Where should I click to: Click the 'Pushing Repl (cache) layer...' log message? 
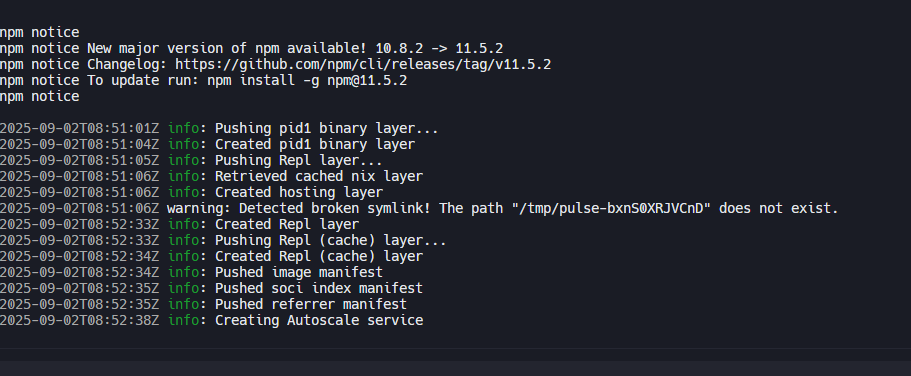(331, 240)
